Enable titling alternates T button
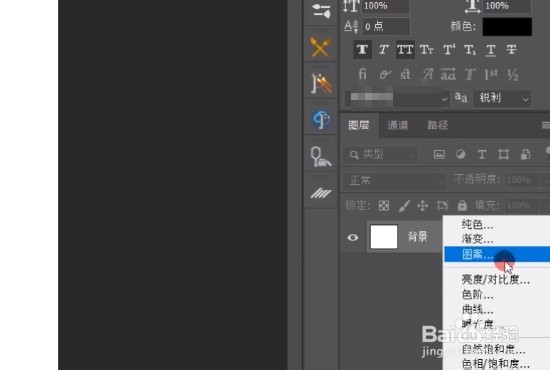This screenshot has height=370, width=550. [470, 74]
